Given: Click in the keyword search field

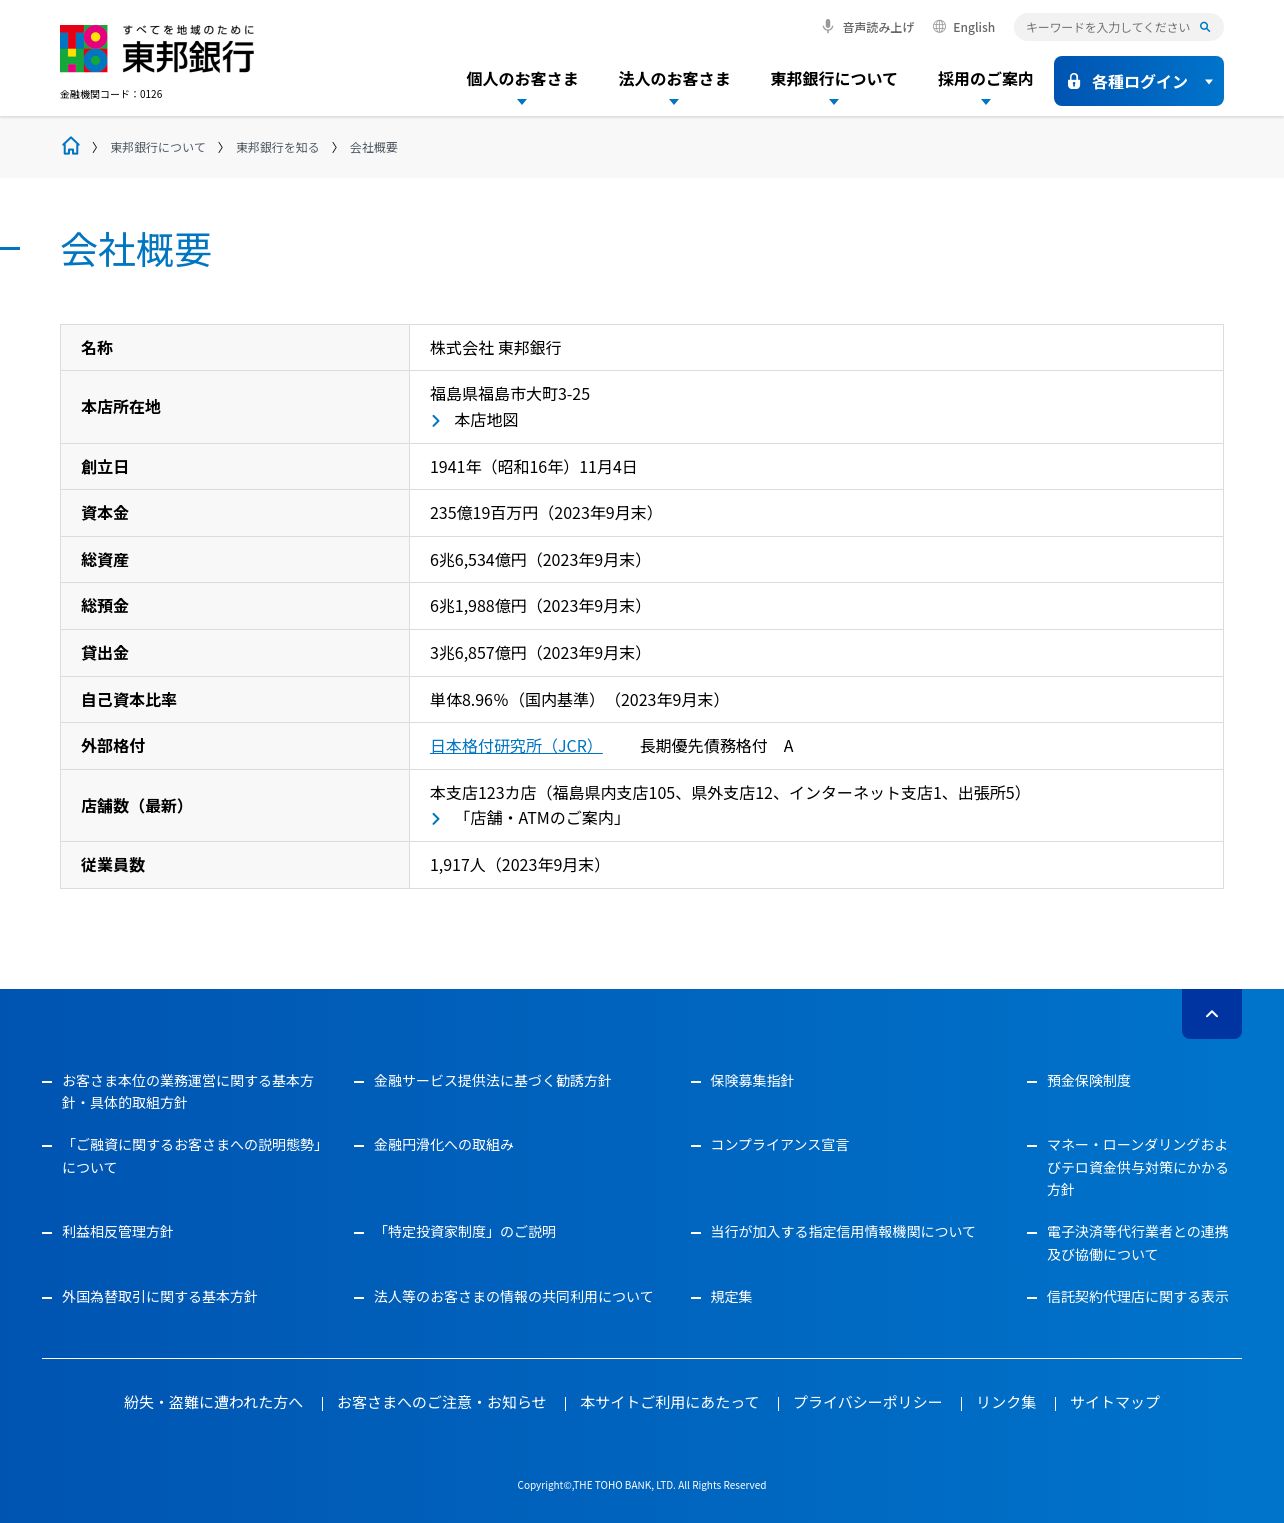Looking at the screenshot, I should tap(1108, 27).
